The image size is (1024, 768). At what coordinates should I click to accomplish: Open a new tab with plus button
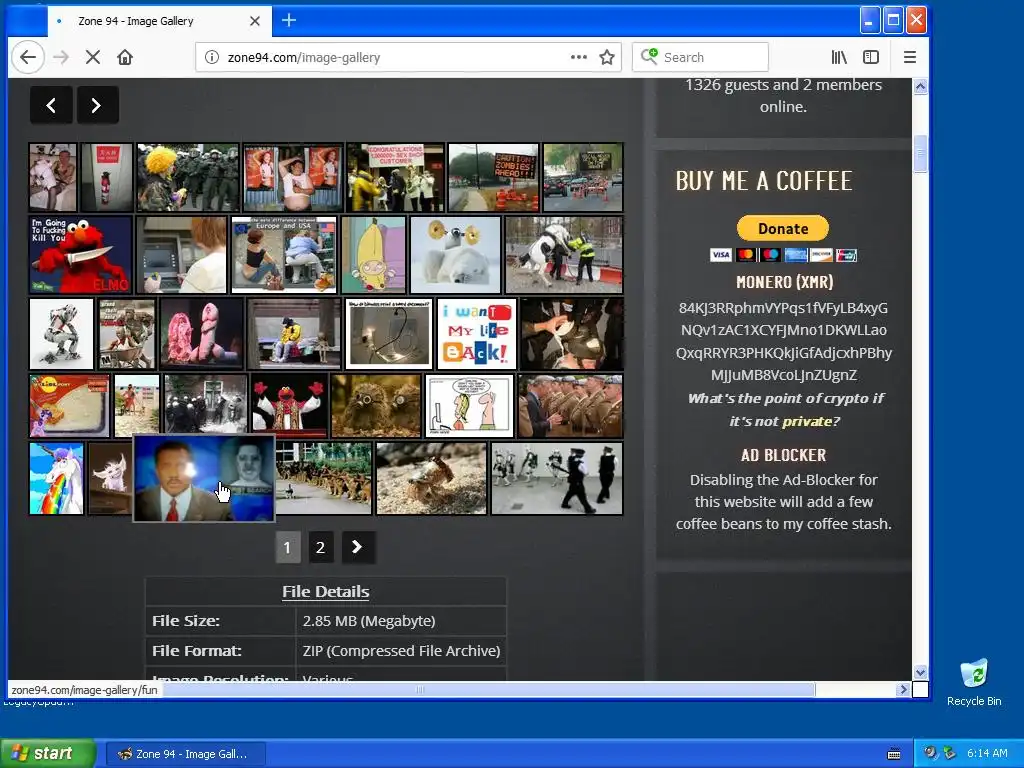click(289, 20)
